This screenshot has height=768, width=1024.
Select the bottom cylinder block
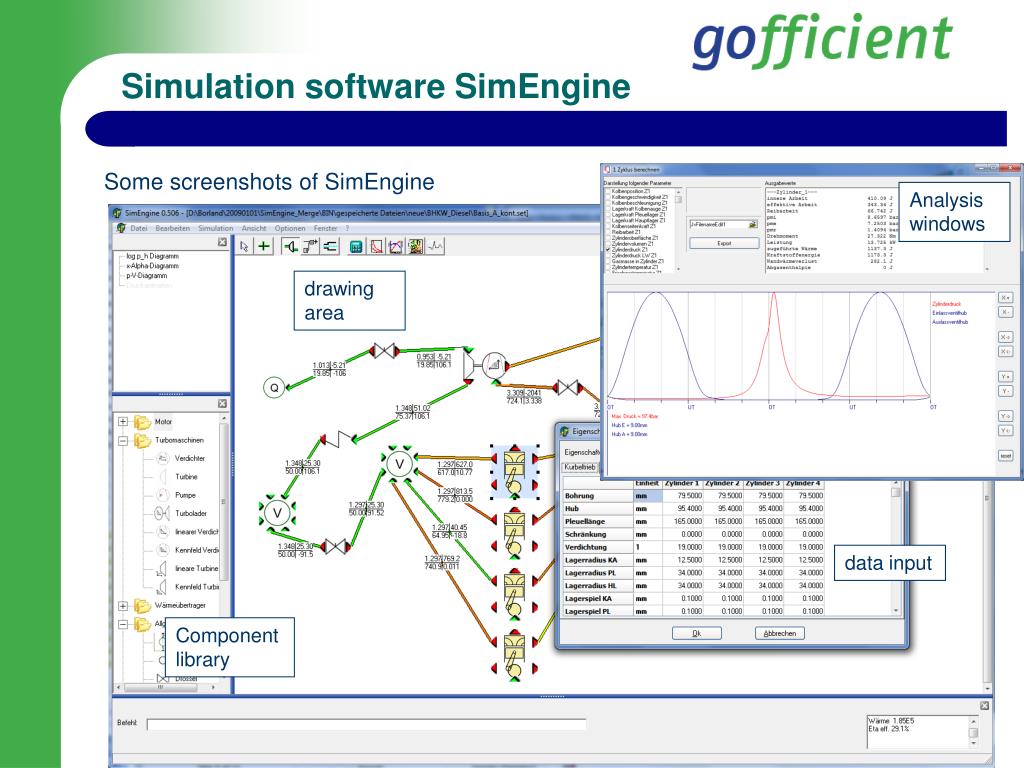click(515, 654)
